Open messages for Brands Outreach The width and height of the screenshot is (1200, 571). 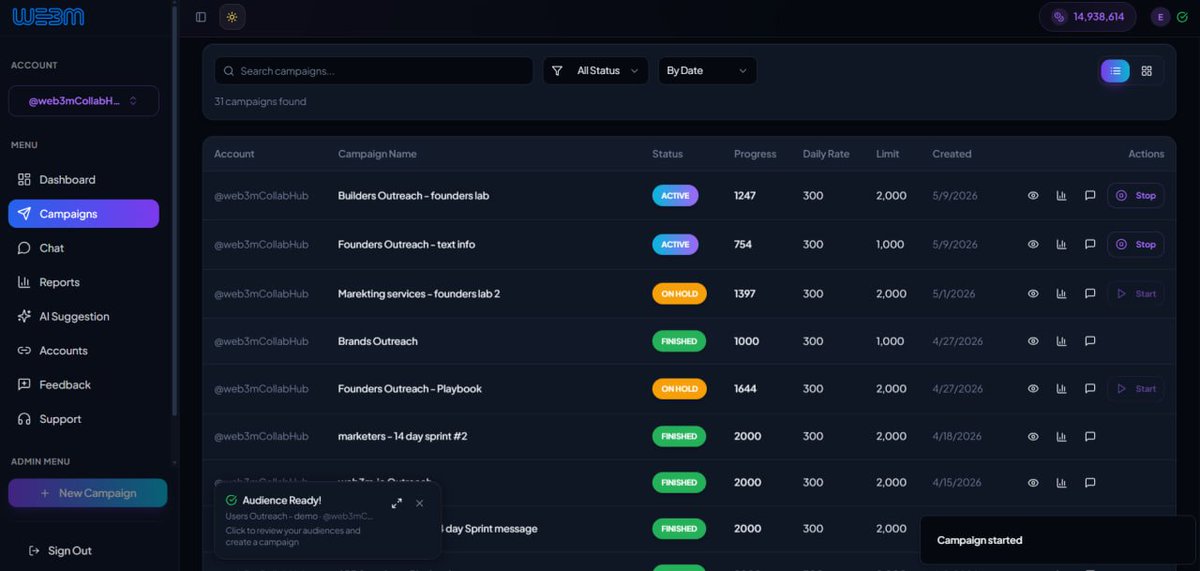[x=1090, y=341]
